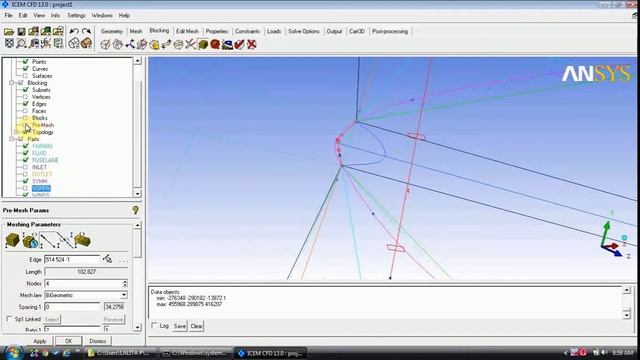Viewport: 640px width, 360px height.
Task: Check the INLET part checkbox
Action: pos(26,167)
